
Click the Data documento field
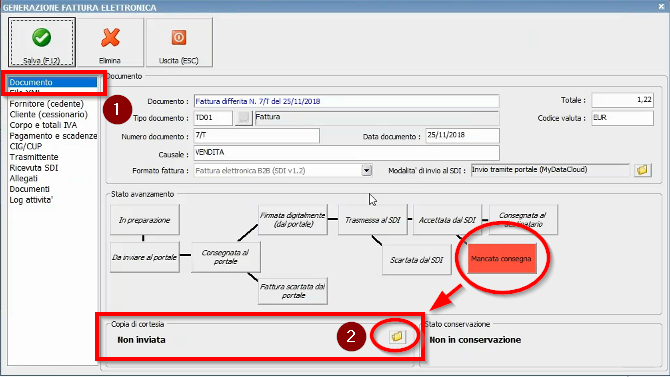pyautogui.click(x=462, y=135)
